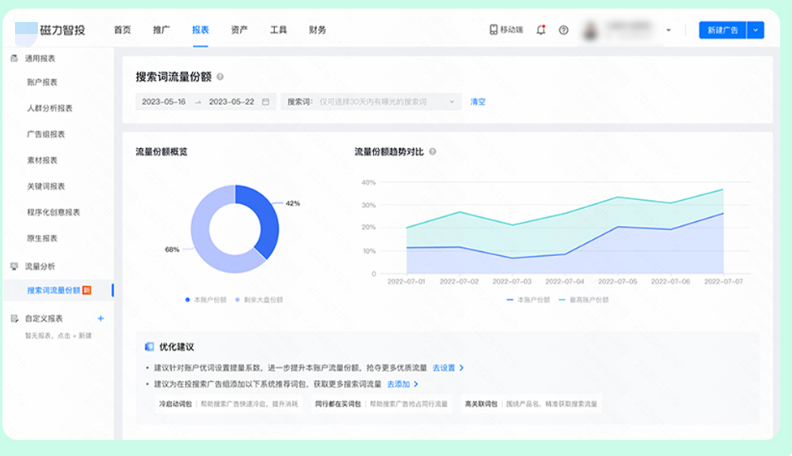Click the 自定义报表 section icon
The image size is (792, 456).
(x=14, y=318)
